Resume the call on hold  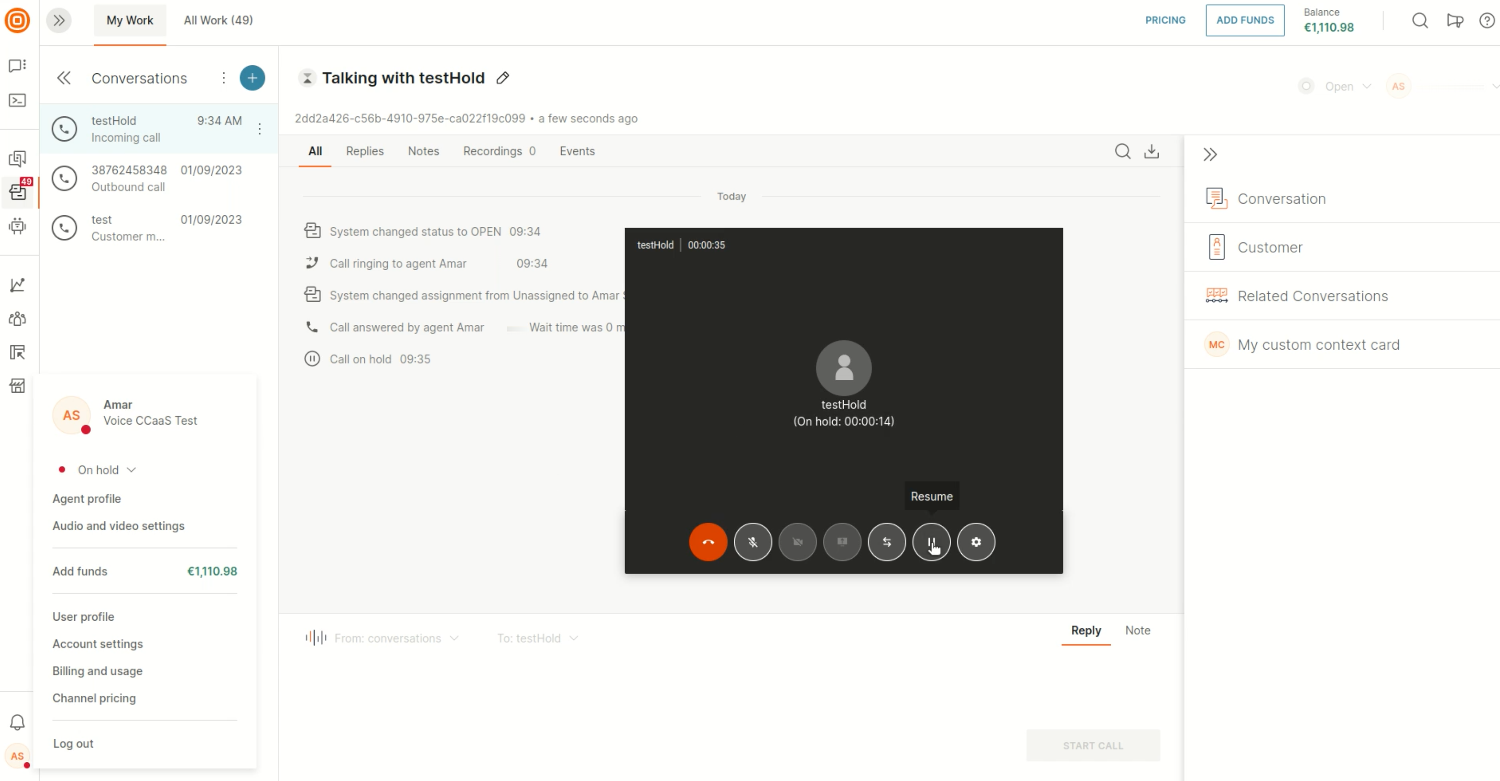click(x=931, y=542)
